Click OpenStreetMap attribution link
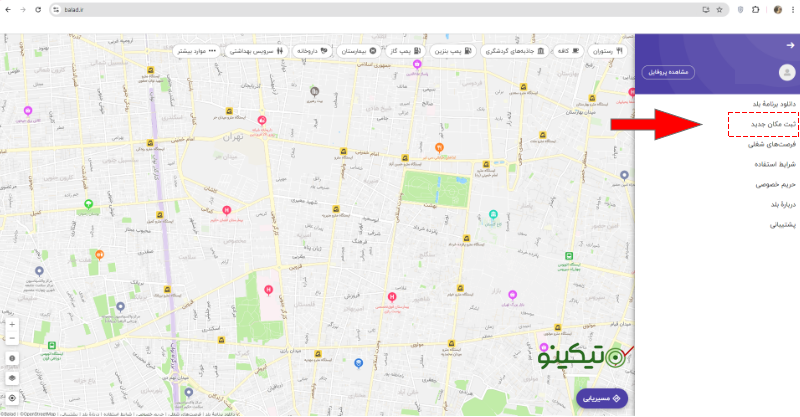This screenshot has height=417, width=800. coord(38,414)
